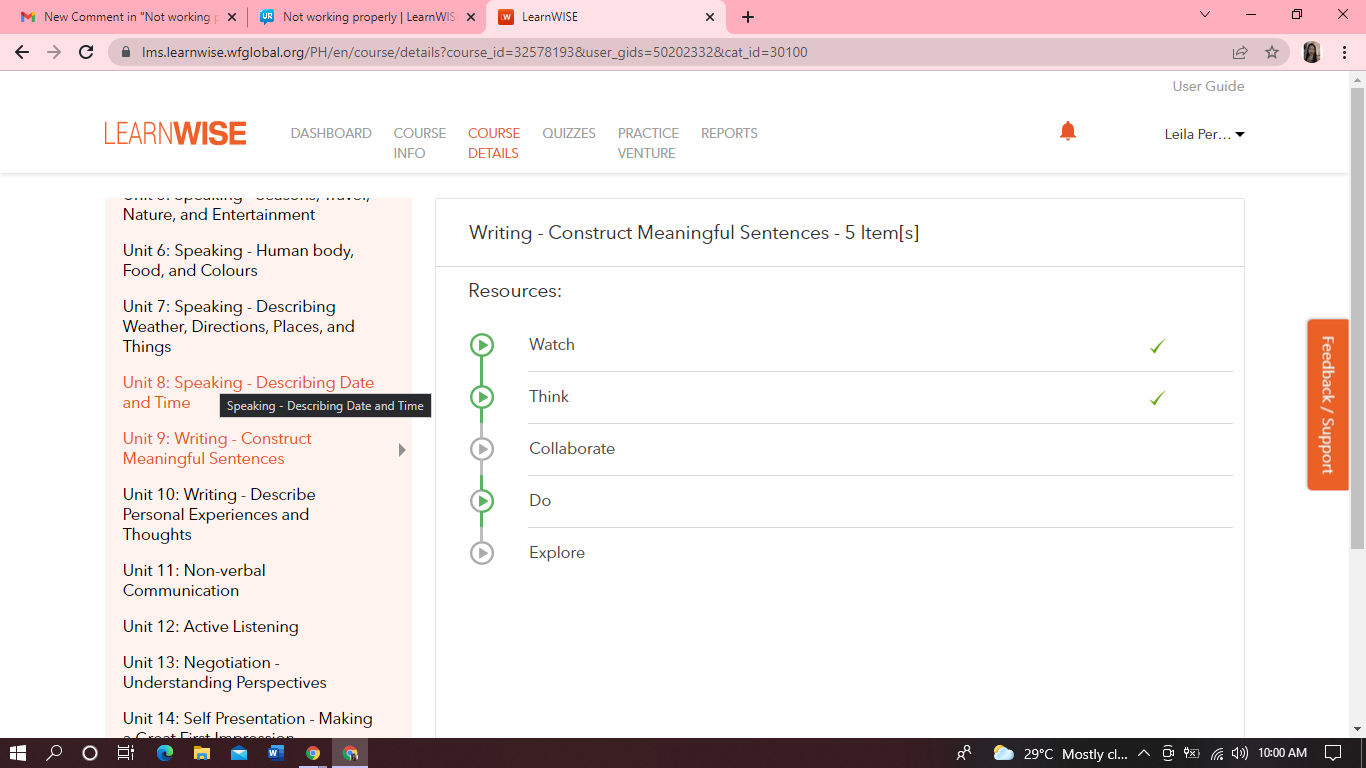
Task: Expand the Unit 9 arrow in sidebar
Action: pyautogui.click(x=402, y=450)
